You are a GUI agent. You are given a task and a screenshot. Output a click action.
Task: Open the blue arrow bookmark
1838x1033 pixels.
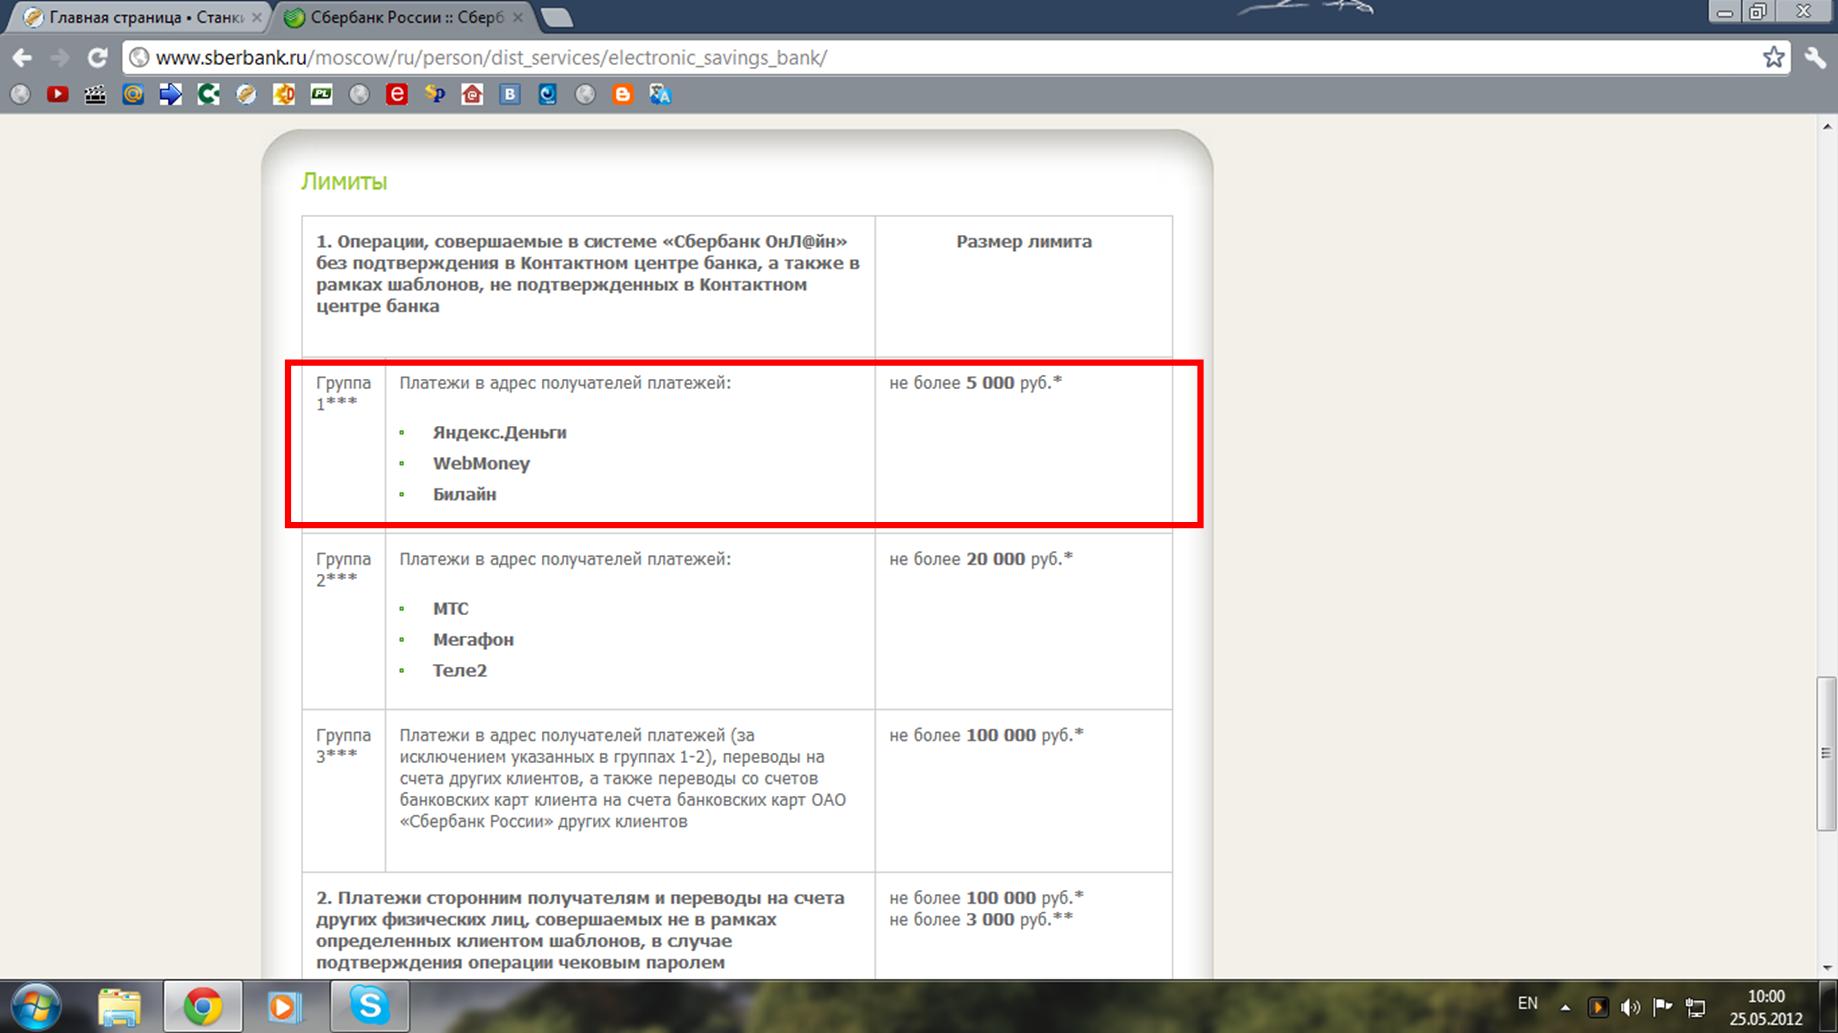pyautogui.click(x=171, y=94)
